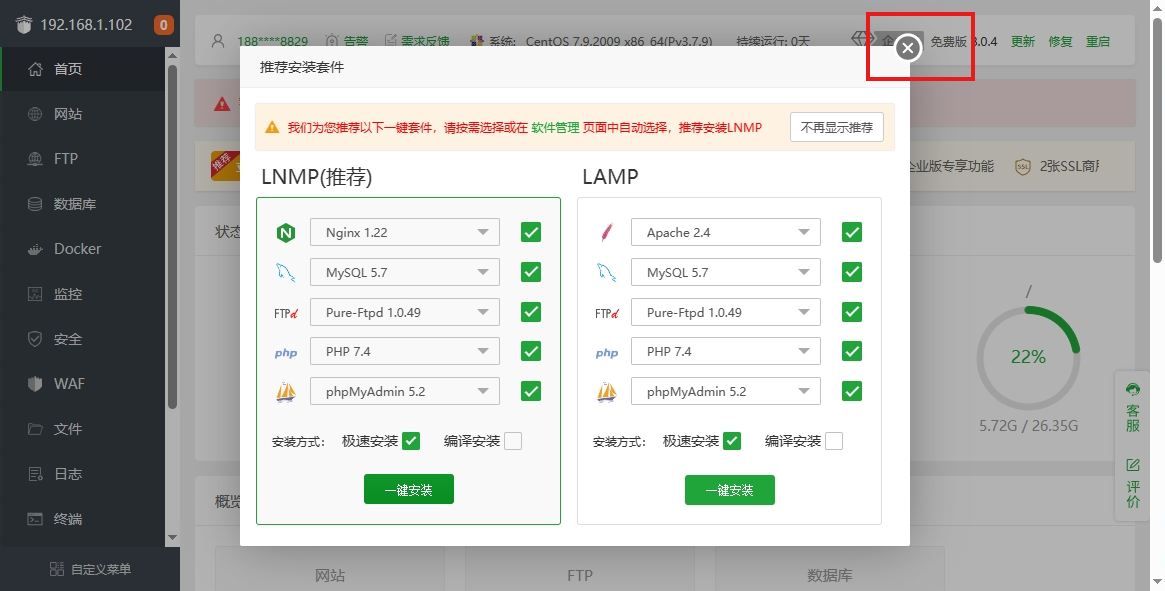Open 监控 in the sidebar
This screenshot has height=591, width=1165.
click(82, 294)
